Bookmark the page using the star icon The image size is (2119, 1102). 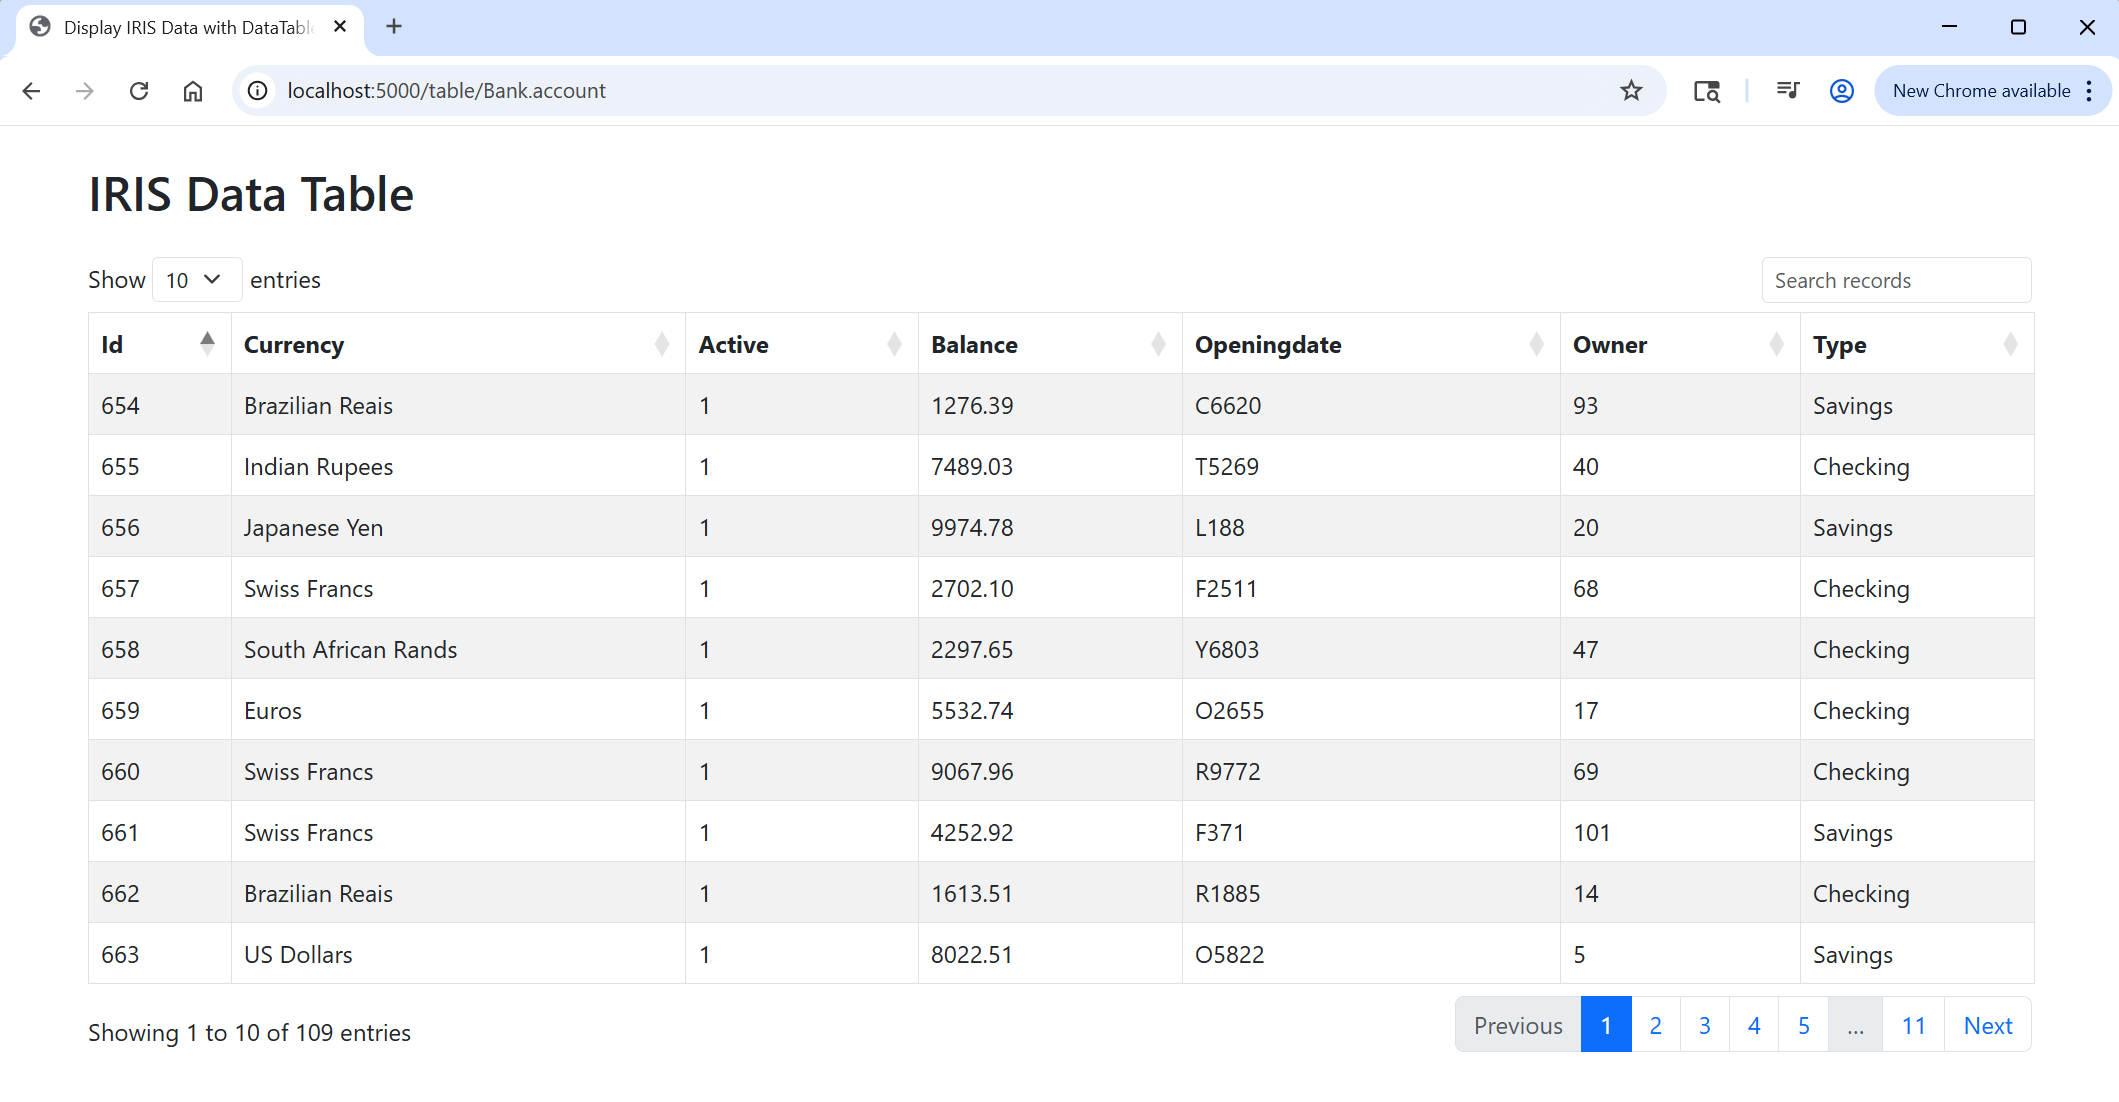1632,90
